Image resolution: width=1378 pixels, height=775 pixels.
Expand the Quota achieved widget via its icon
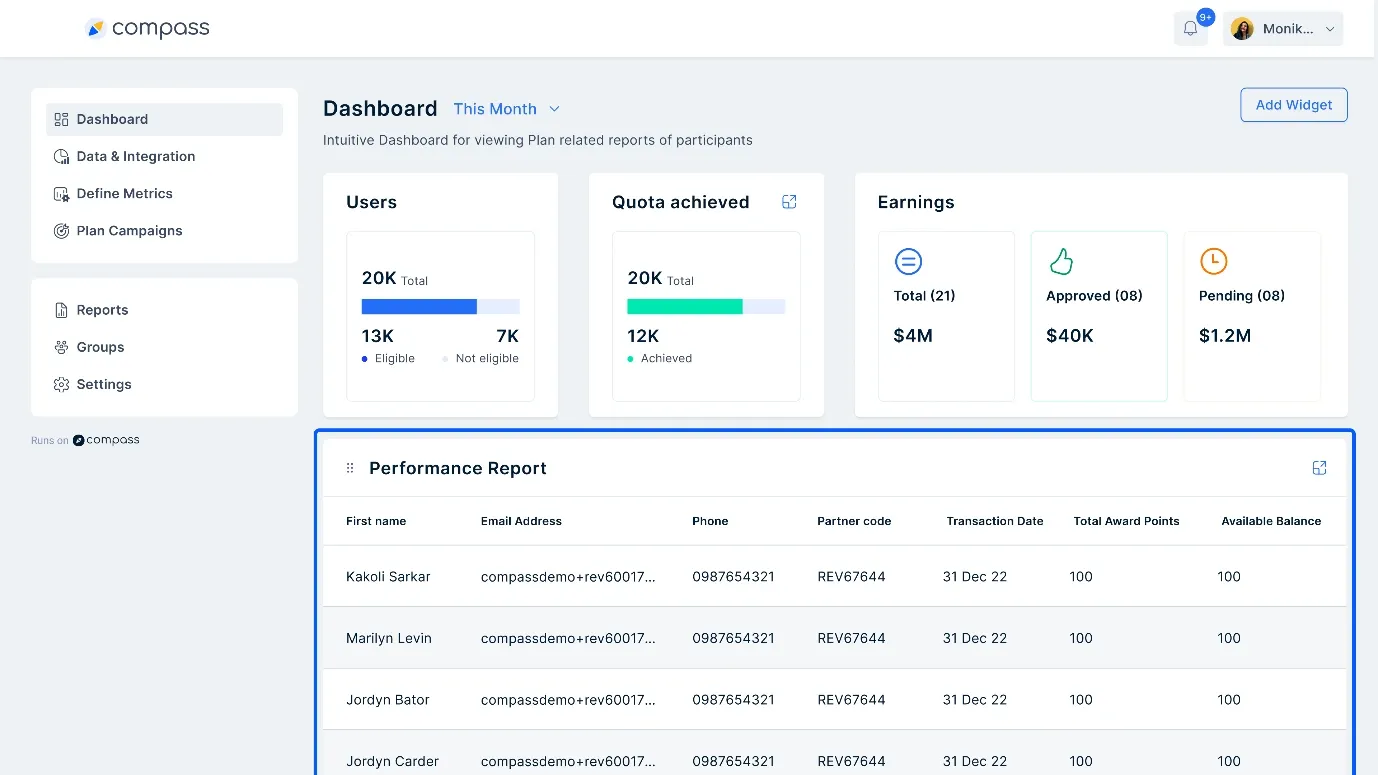click(789, 201)
